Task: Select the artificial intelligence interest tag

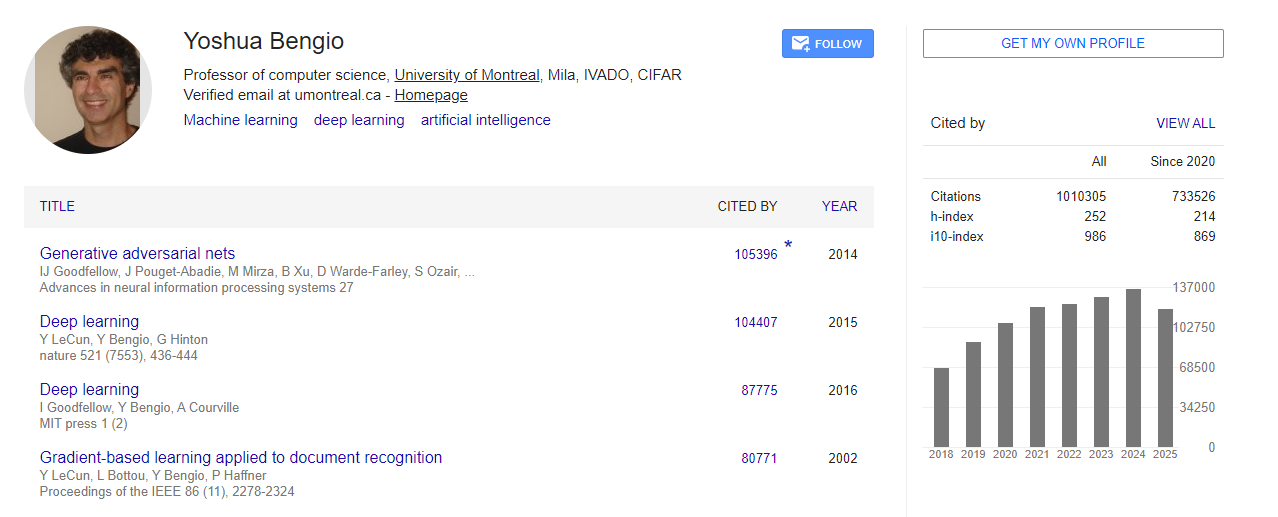Action: [x=485, y=120]
